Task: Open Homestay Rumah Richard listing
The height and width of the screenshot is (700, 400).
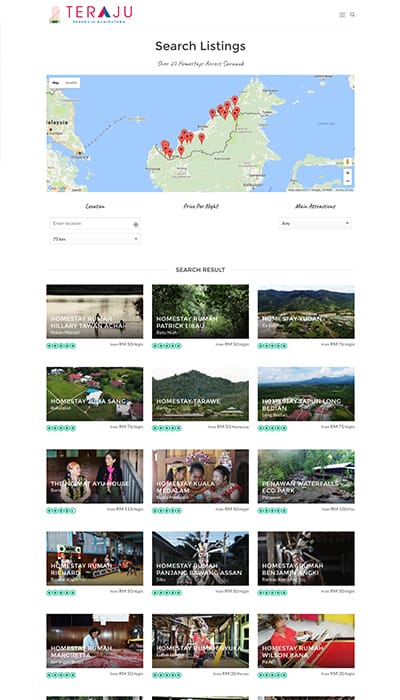Action: [x=95, y=558]
